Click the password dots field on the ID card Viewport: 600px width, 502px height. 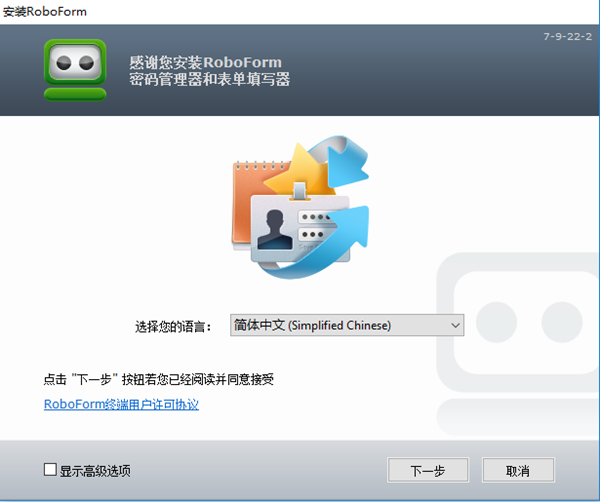click(322, 219)
